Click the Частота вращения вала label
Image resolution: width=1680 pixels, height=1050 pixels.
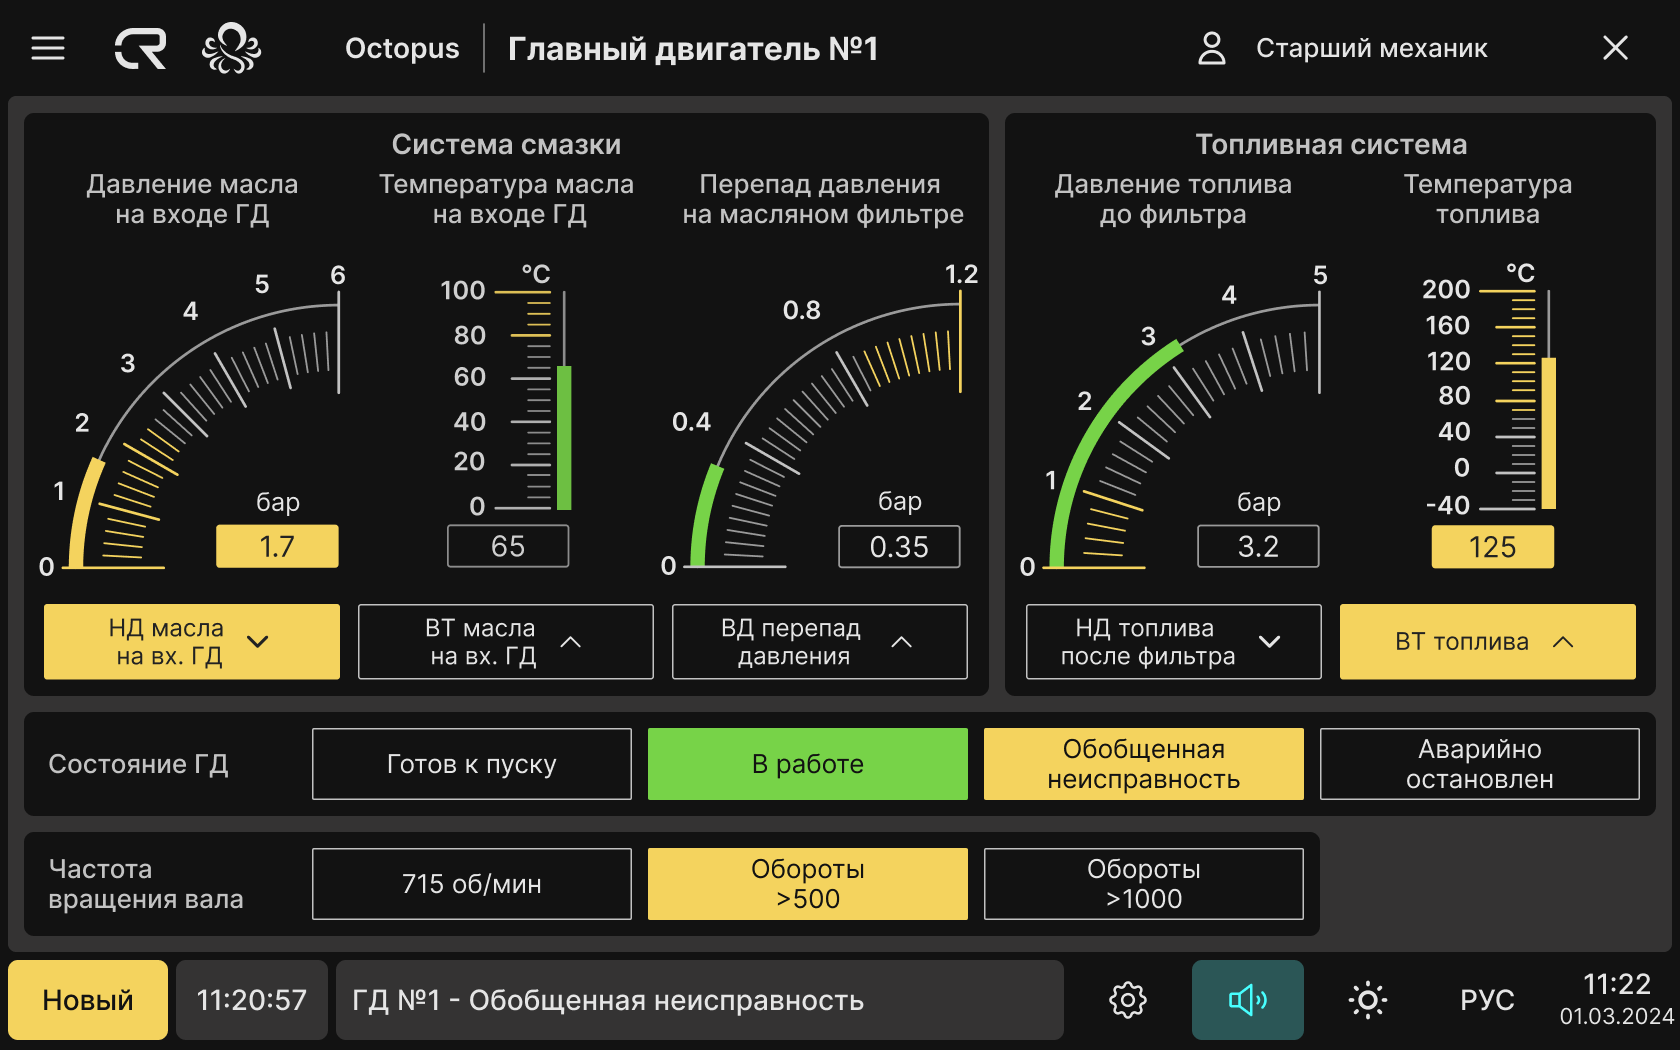146,884
